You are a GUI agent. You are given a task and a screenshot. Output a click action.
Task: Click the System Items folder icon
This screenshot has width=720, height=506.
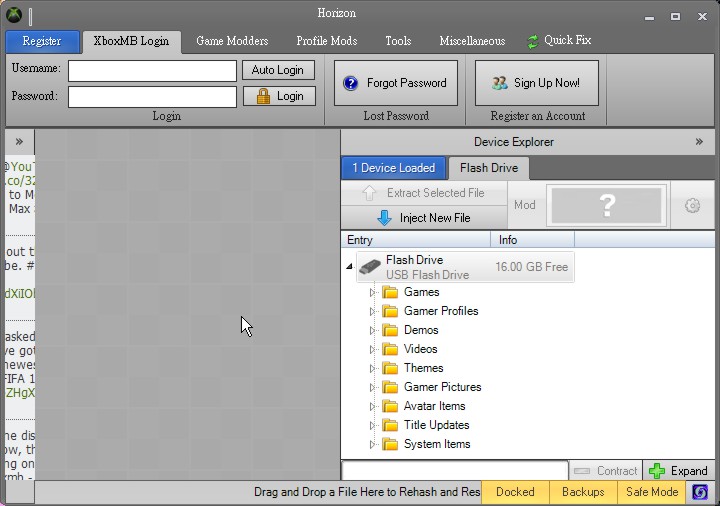[390, 444]
